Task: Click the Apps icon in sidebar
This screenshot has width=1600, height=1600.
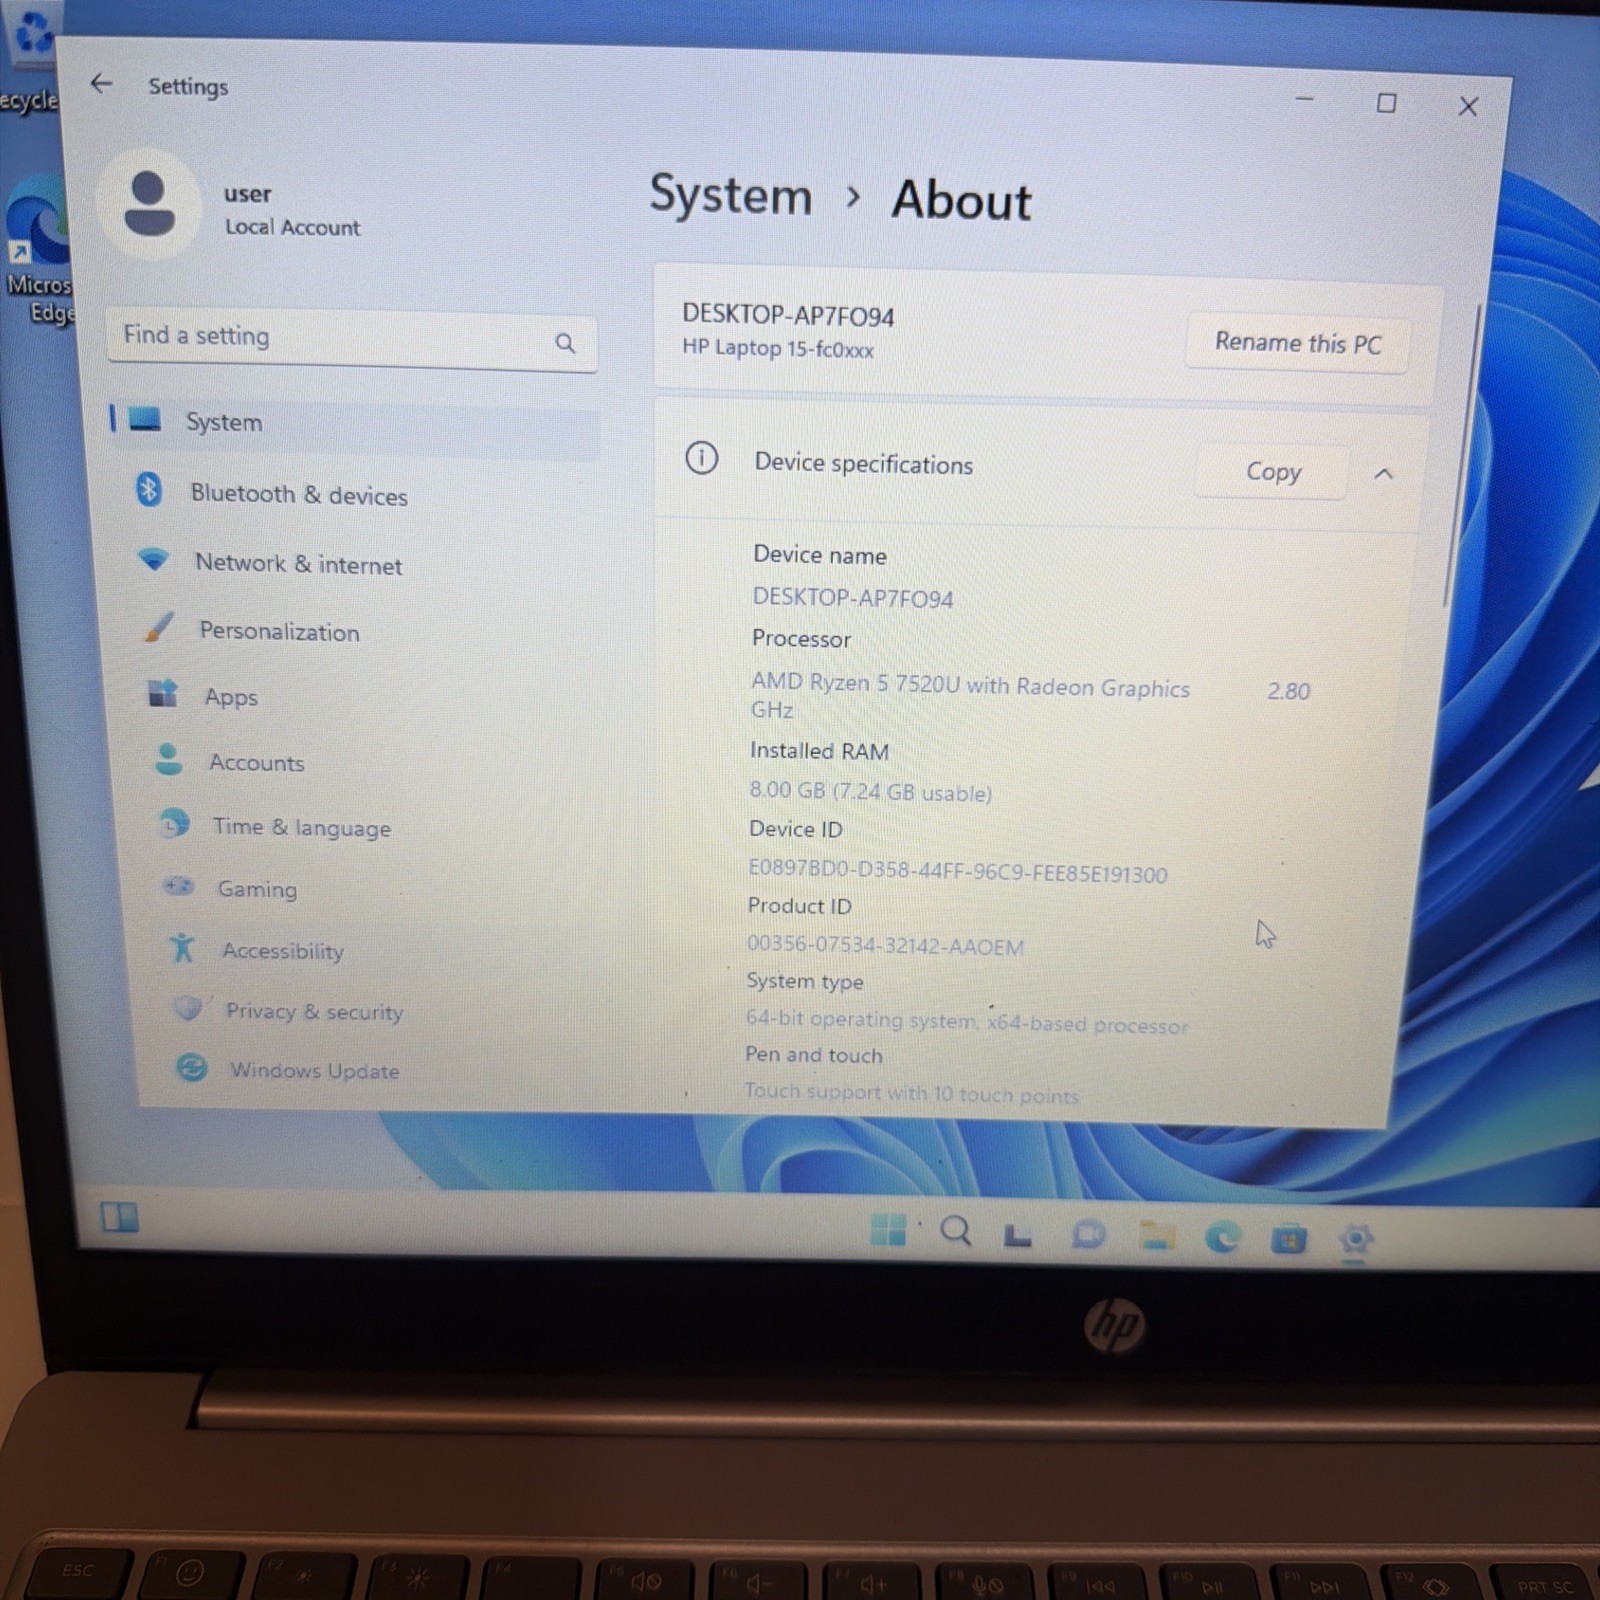Action: pyautogui.click(x=163, y=692)
